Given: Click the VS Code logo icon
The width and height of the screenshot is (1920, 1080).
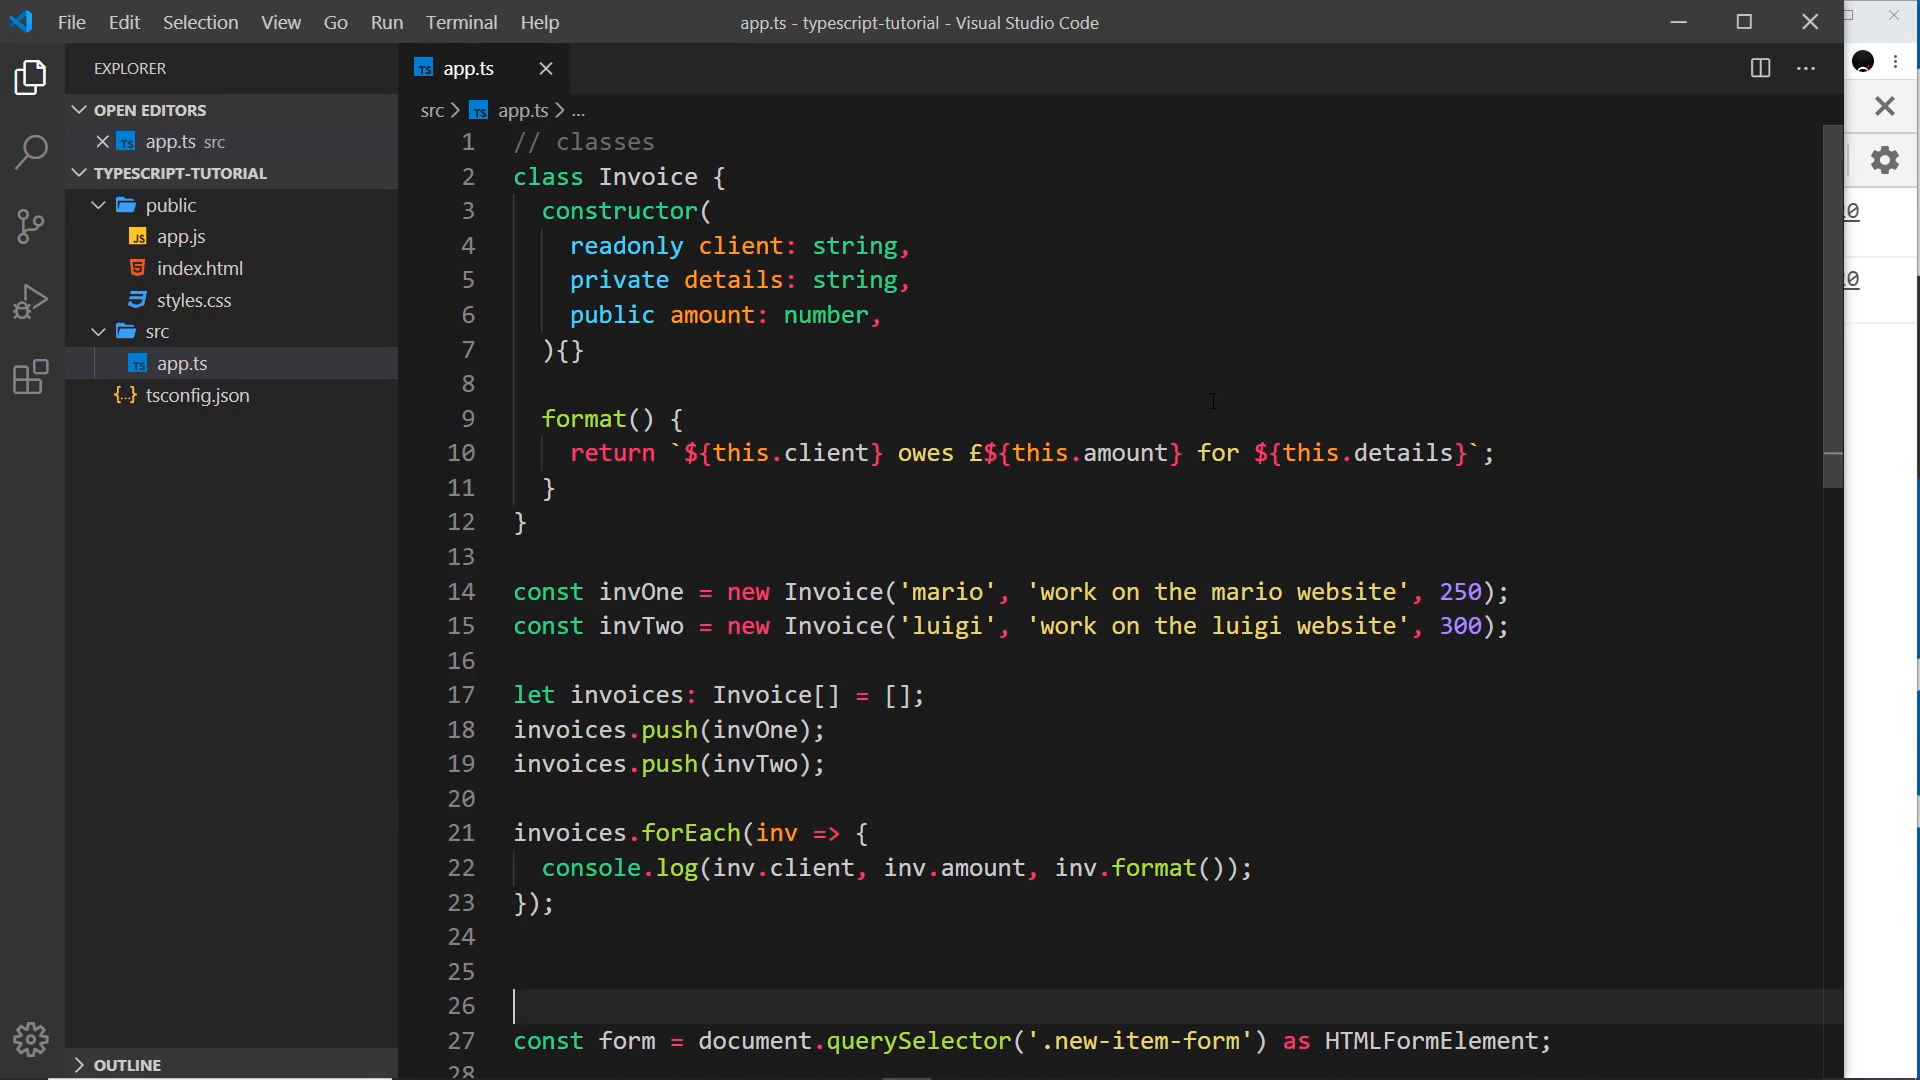Looking at the screenshot, I should coord(21,21).
